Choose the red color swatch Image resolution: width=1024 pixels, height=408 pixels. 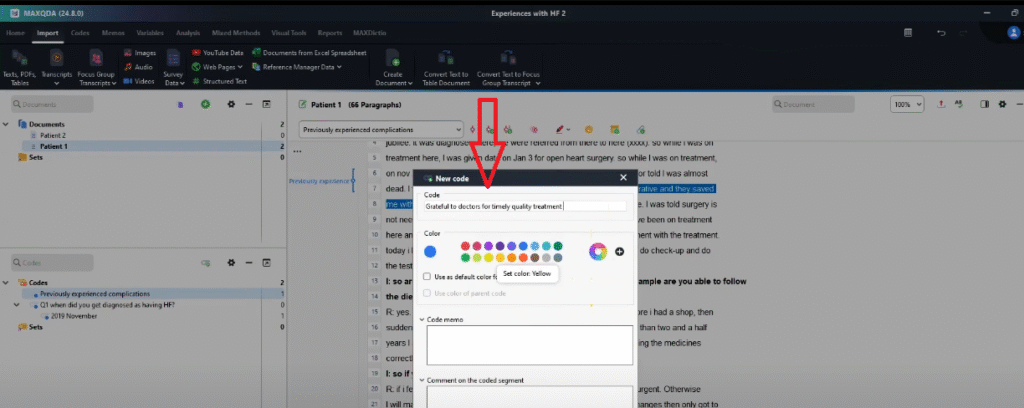coord(465,246)
